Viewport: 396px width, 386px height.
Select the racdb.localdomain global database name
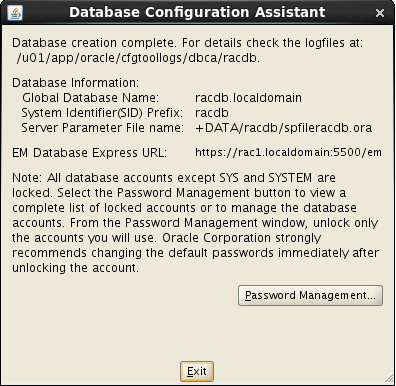pos(248,98)
